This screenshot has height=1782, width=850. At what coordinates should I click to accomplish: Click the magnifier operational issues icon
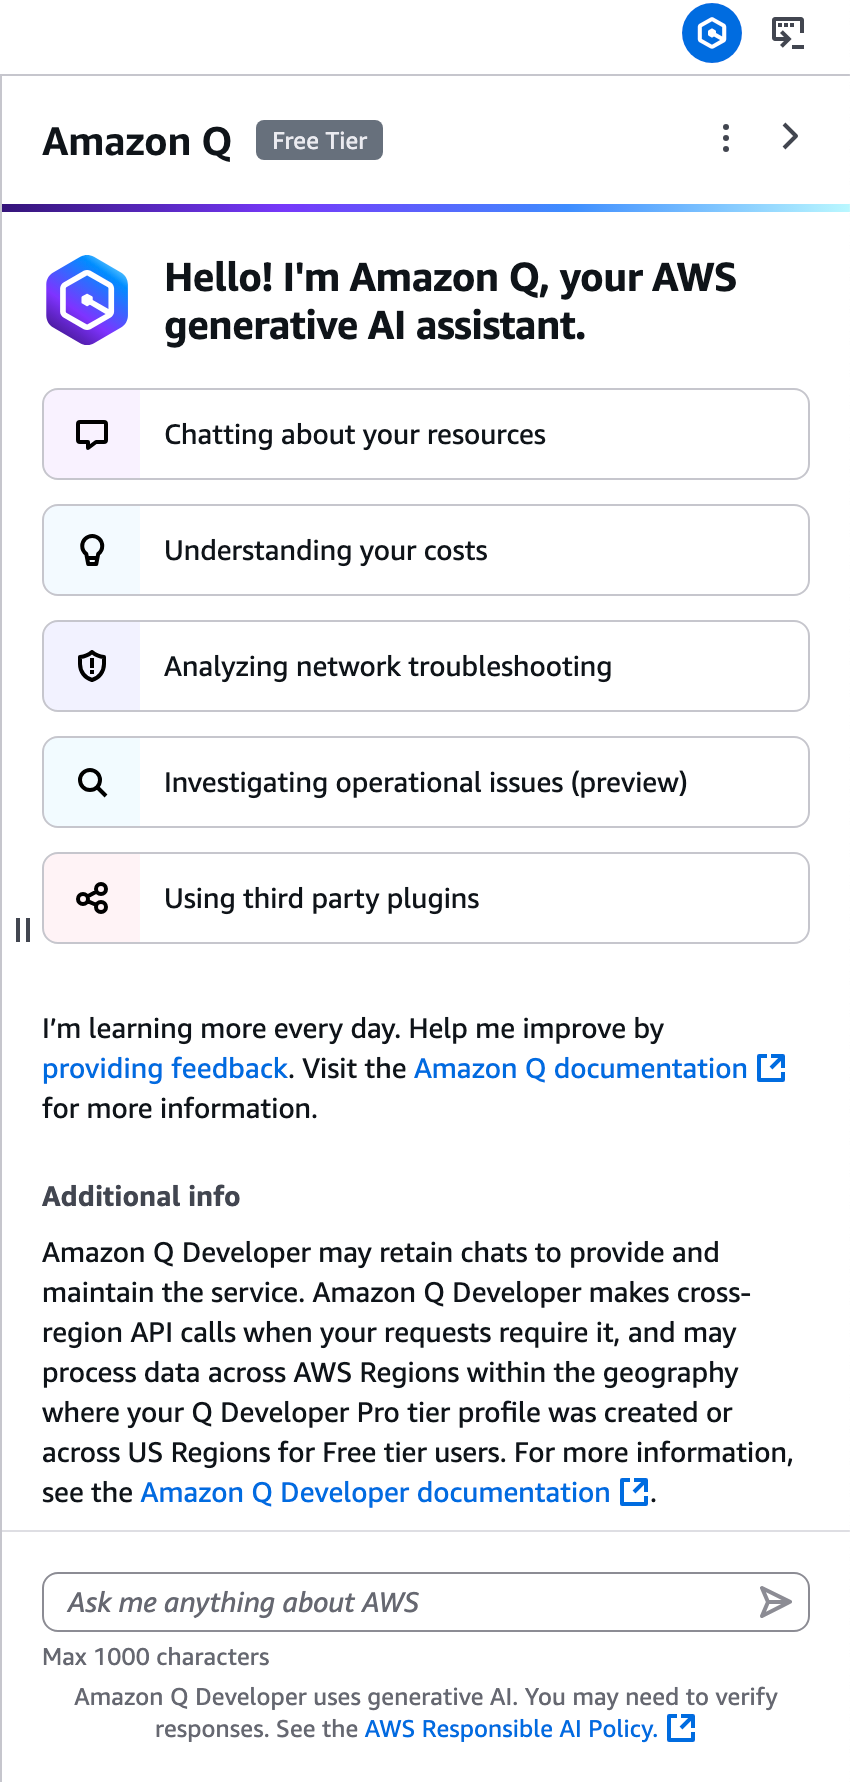(92, 782)
